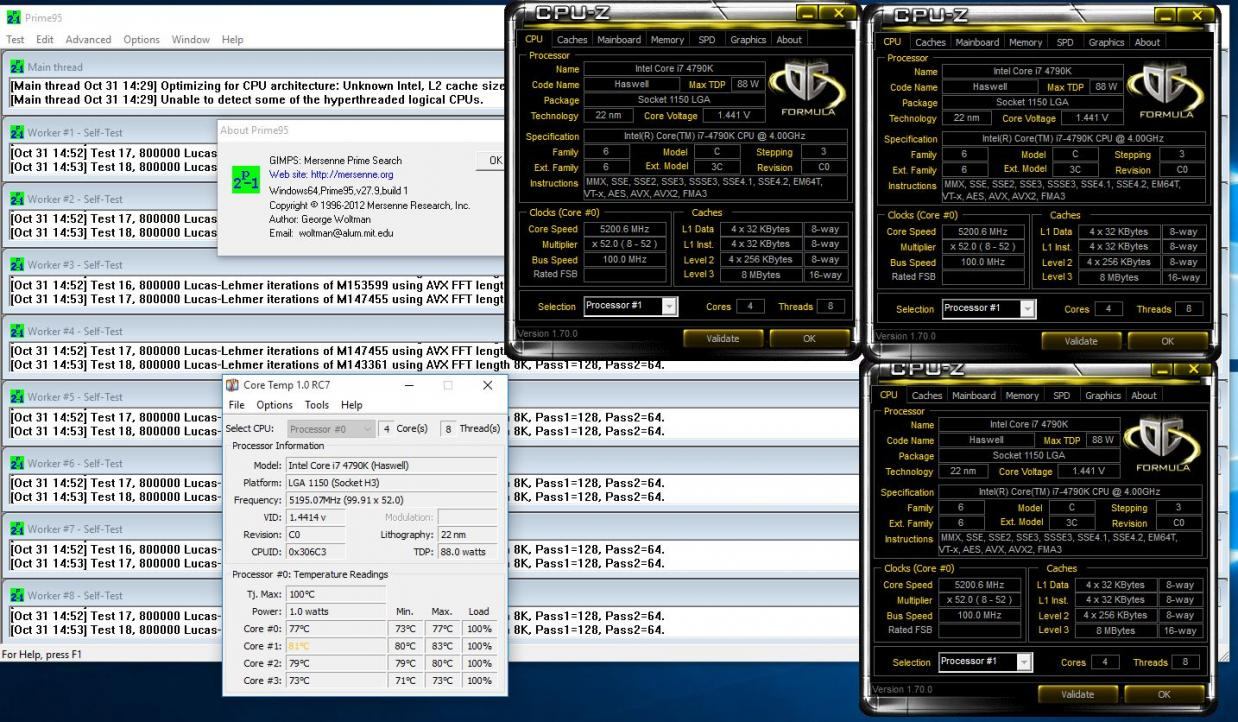
Task: Open the Test menu in Prime95
Action: pyautogui.click(x=15, y=40)
